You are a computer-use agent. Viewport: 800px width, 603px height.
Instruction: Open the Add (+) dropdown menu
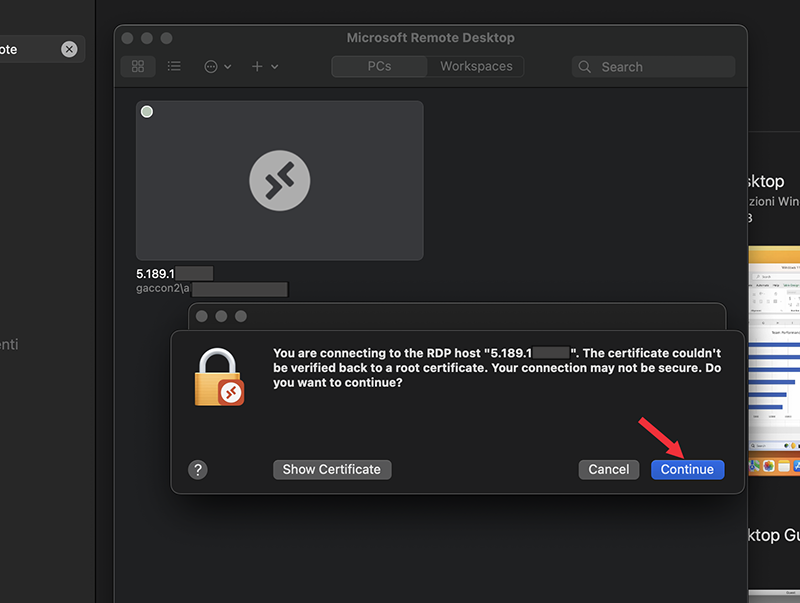pyautogui.click(x=265, y=66)
